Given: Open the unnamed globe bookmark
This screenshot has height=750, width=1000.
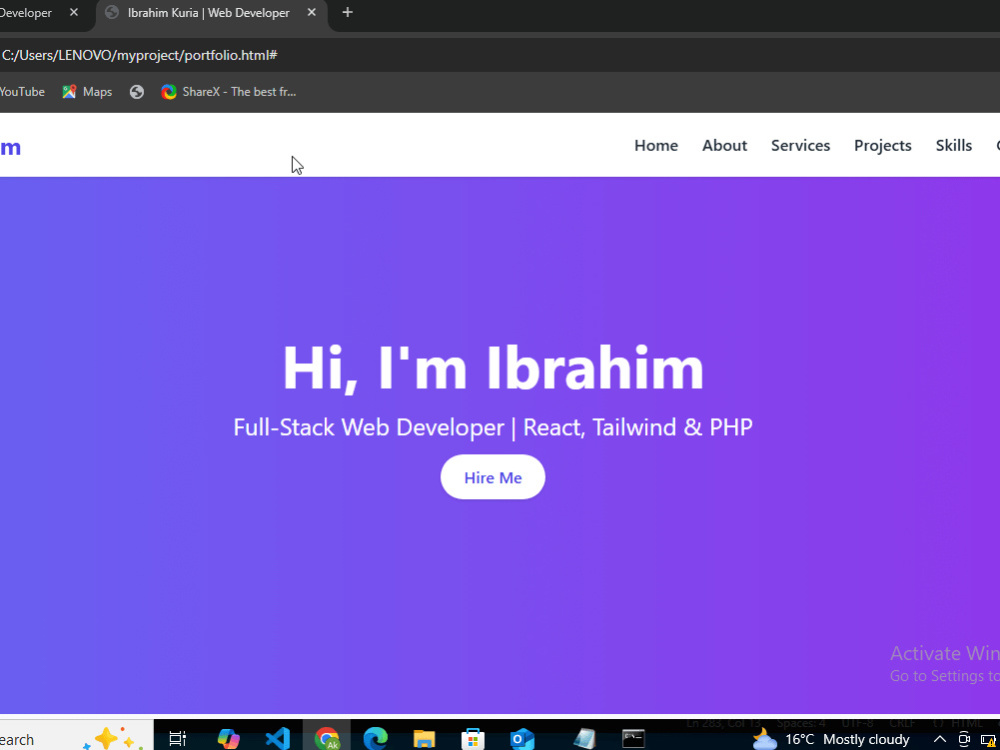Looking at the screenshot, I should tap(136, 92).
